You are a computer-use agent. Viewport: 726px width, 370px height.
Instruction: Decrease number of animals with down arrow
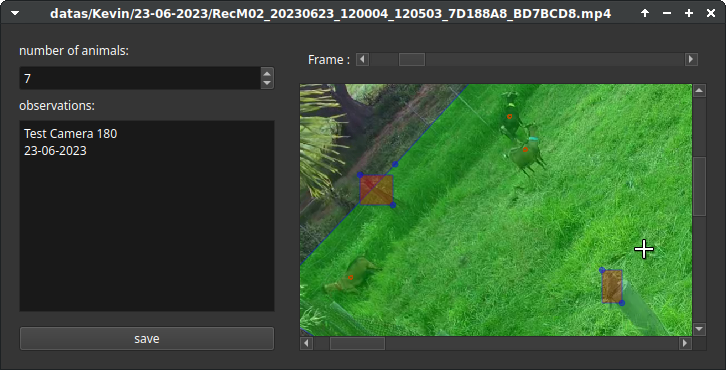coord(267,83)
